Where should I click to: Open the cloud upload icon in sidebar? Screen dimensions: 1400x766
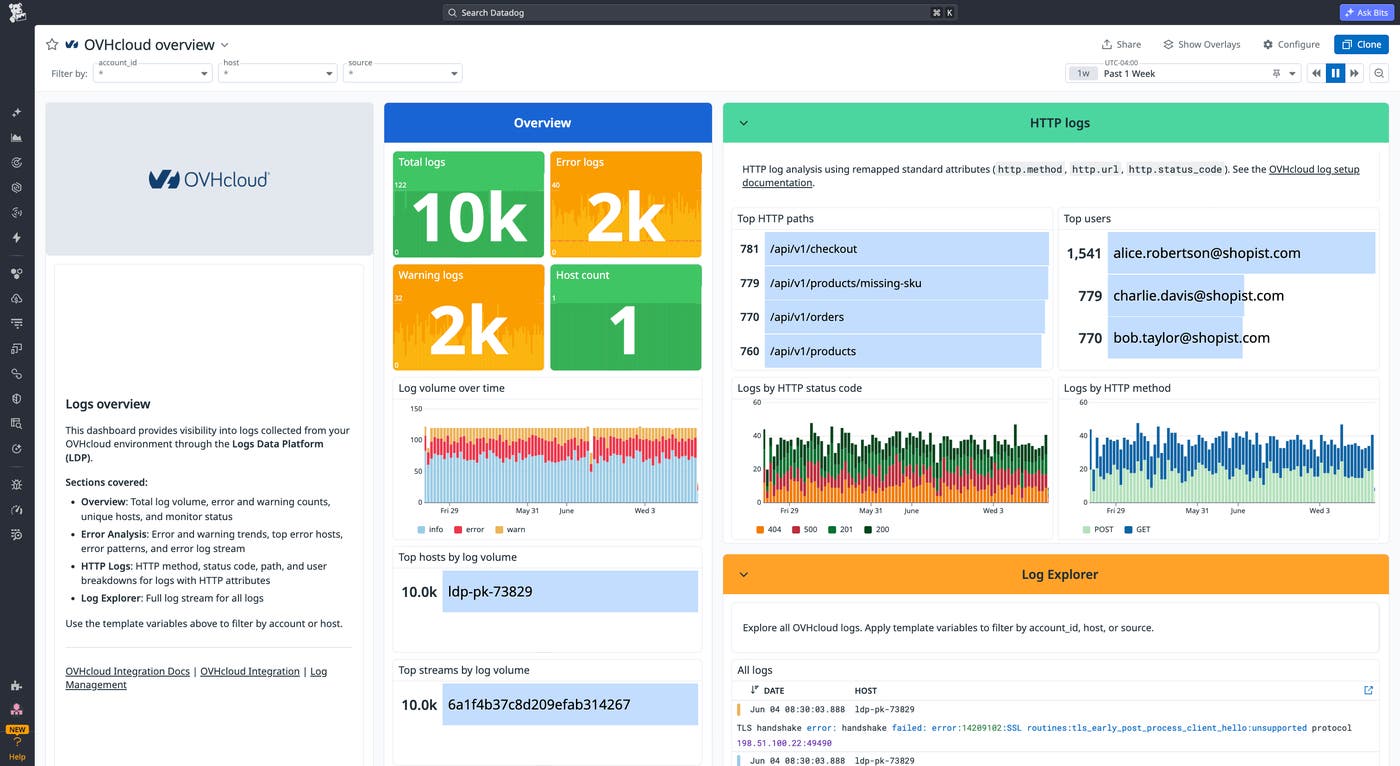point(16,299)
